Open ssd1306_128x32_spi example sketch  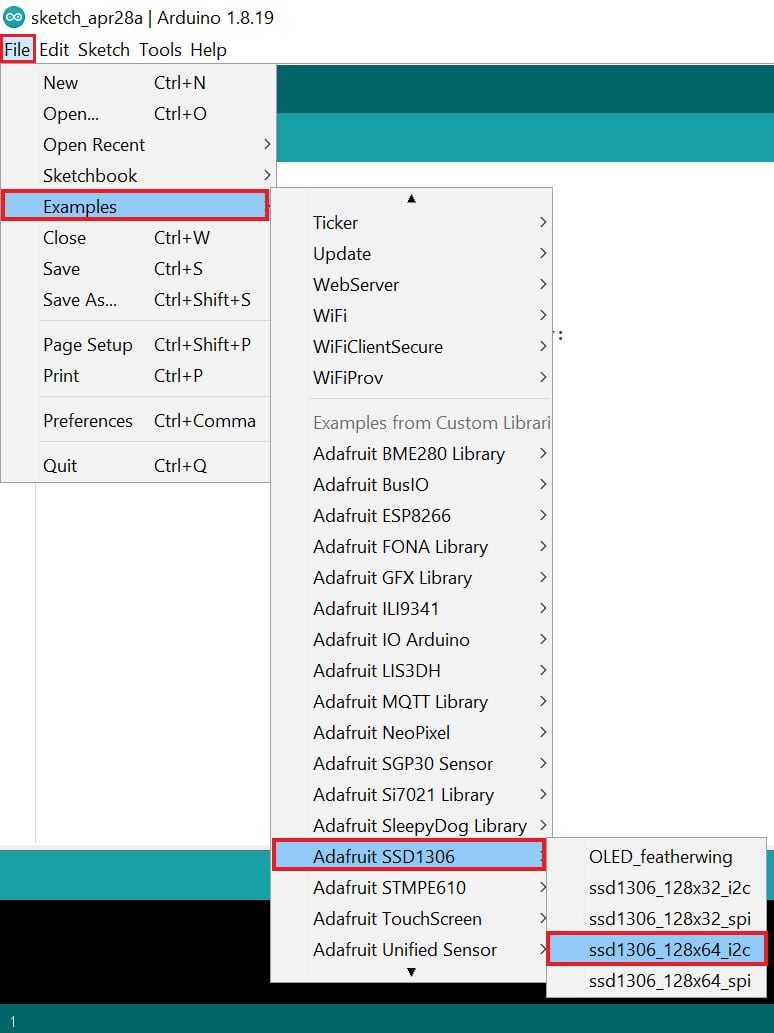click(x=656, y=918)
